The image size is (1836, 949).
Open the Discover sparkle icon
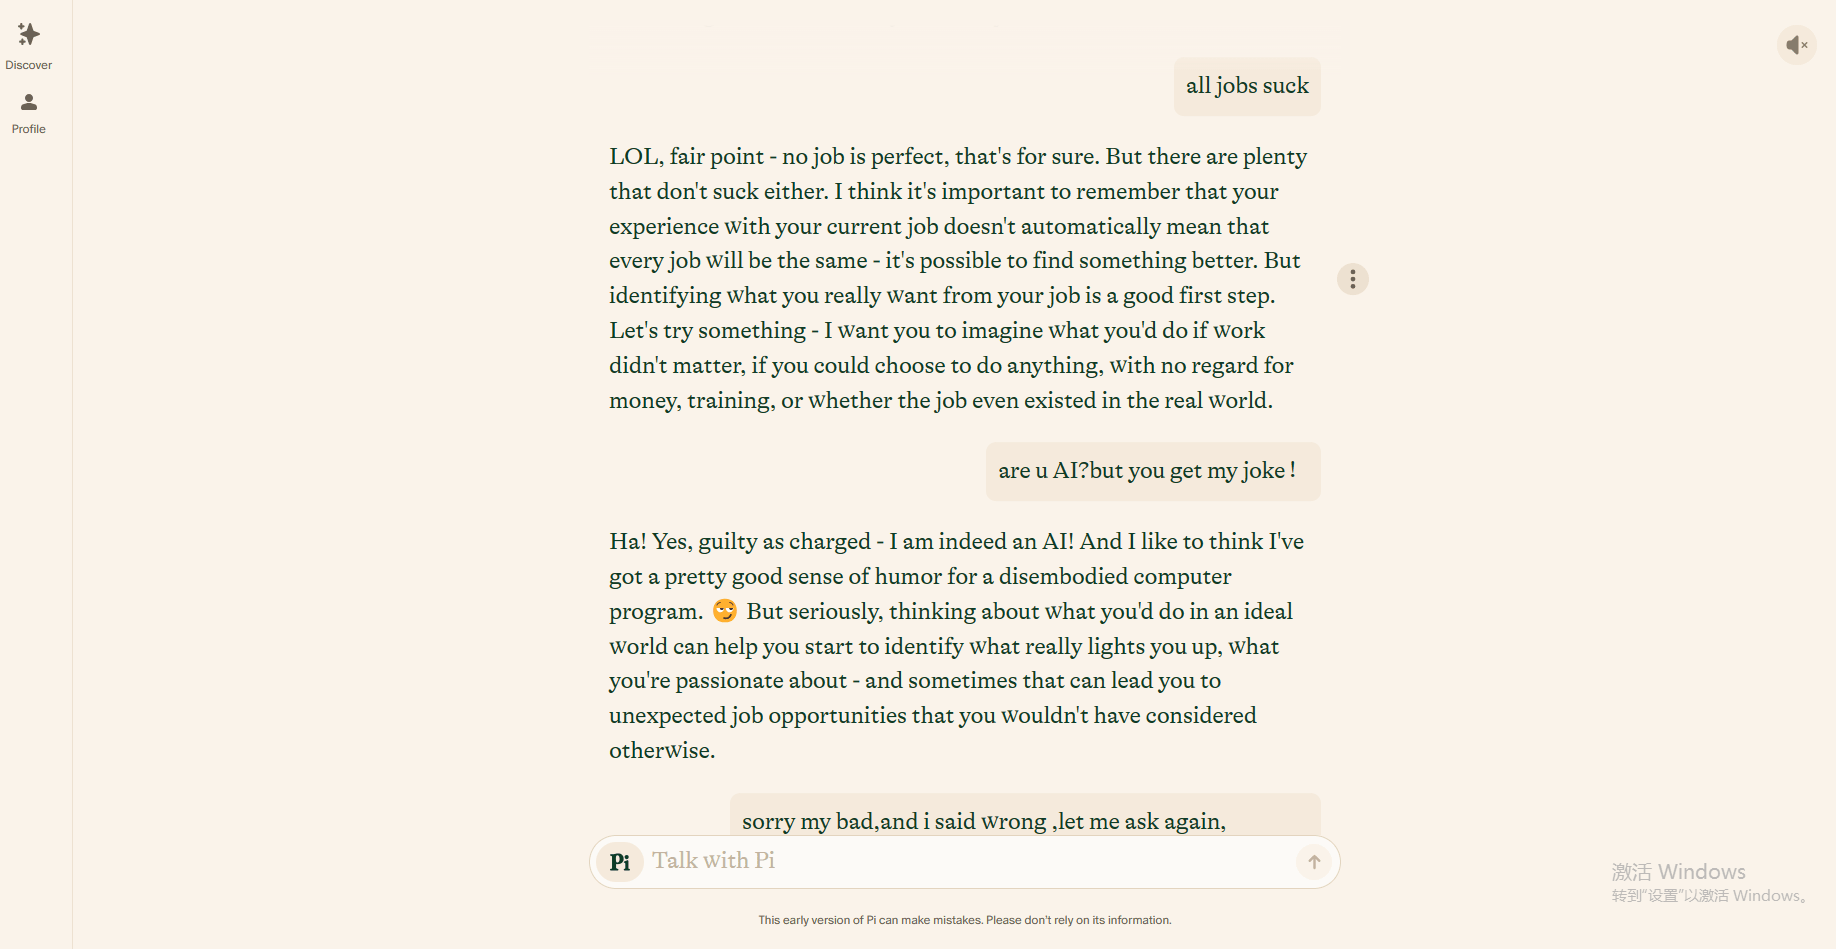29,35
